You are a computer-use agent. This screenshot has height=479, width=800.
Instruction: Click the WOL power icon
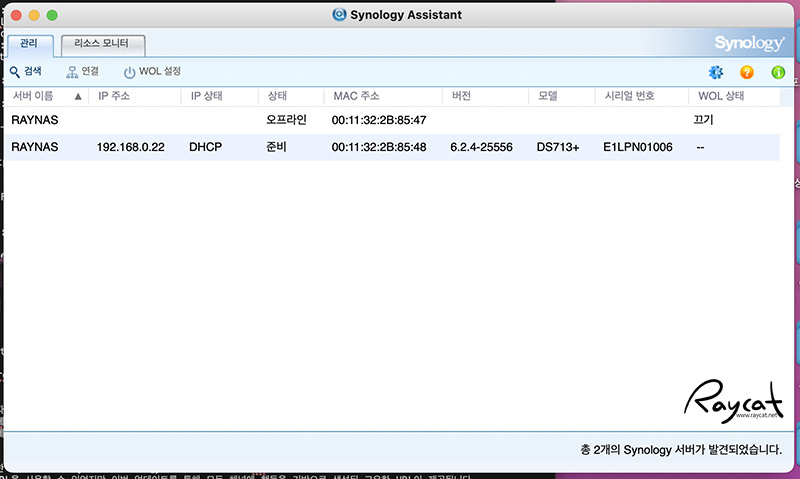point(130,72)
